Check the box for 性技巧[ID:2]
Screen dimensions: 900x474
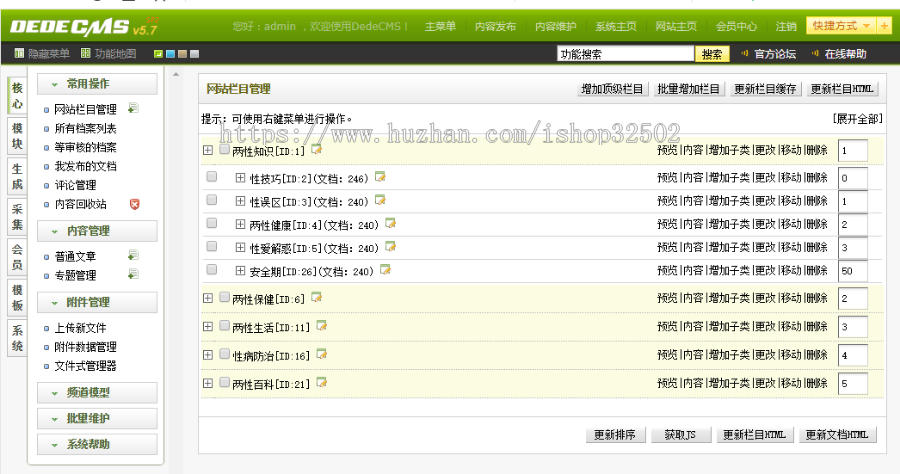[212, 177]
